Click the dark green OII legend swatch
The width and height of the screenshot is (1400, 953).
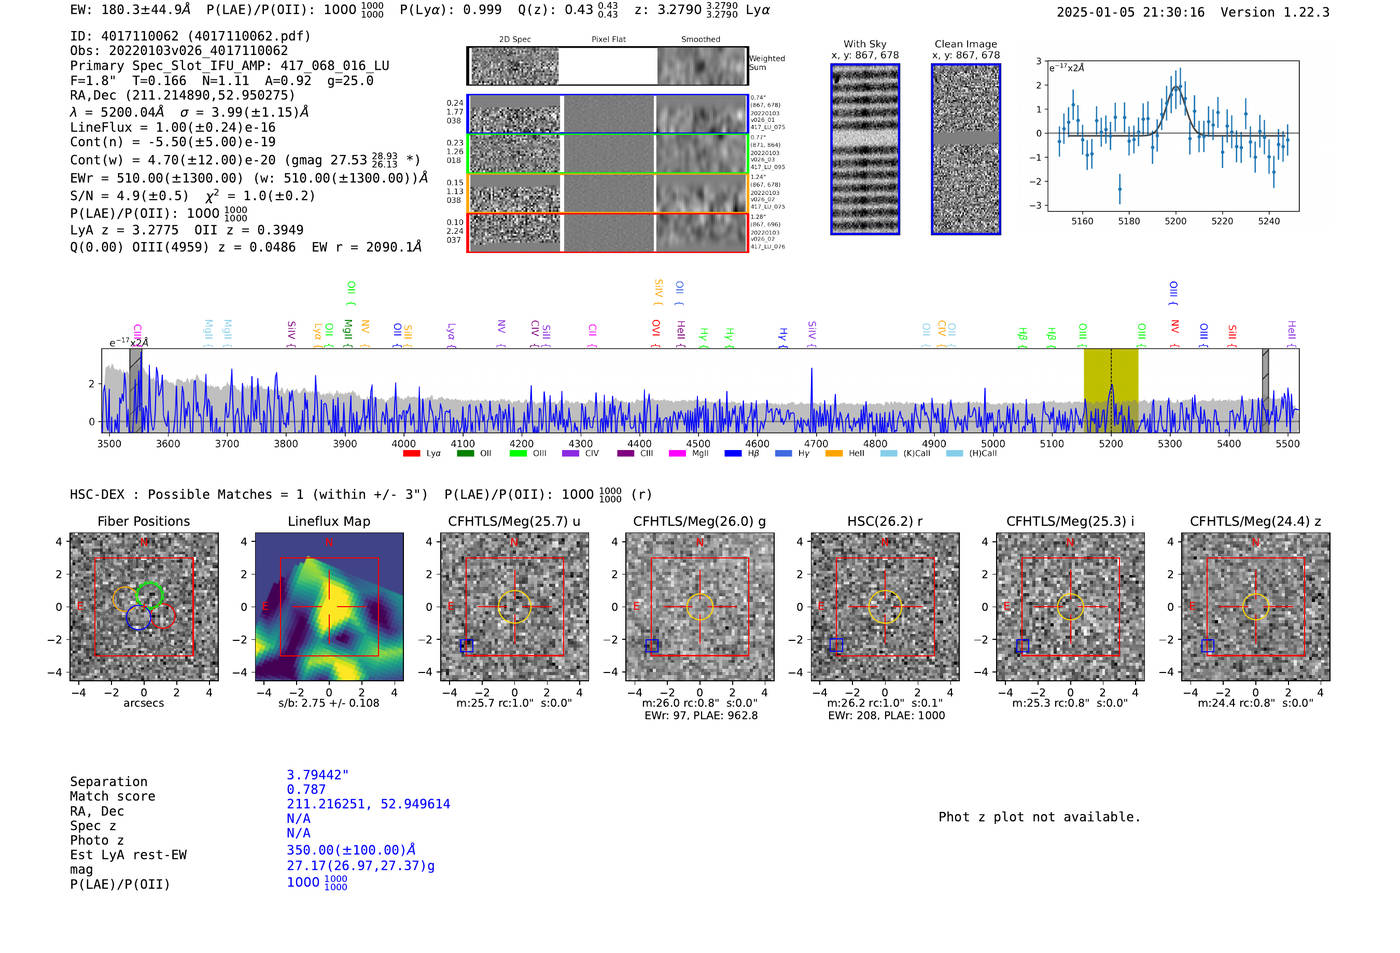[465, 454]
